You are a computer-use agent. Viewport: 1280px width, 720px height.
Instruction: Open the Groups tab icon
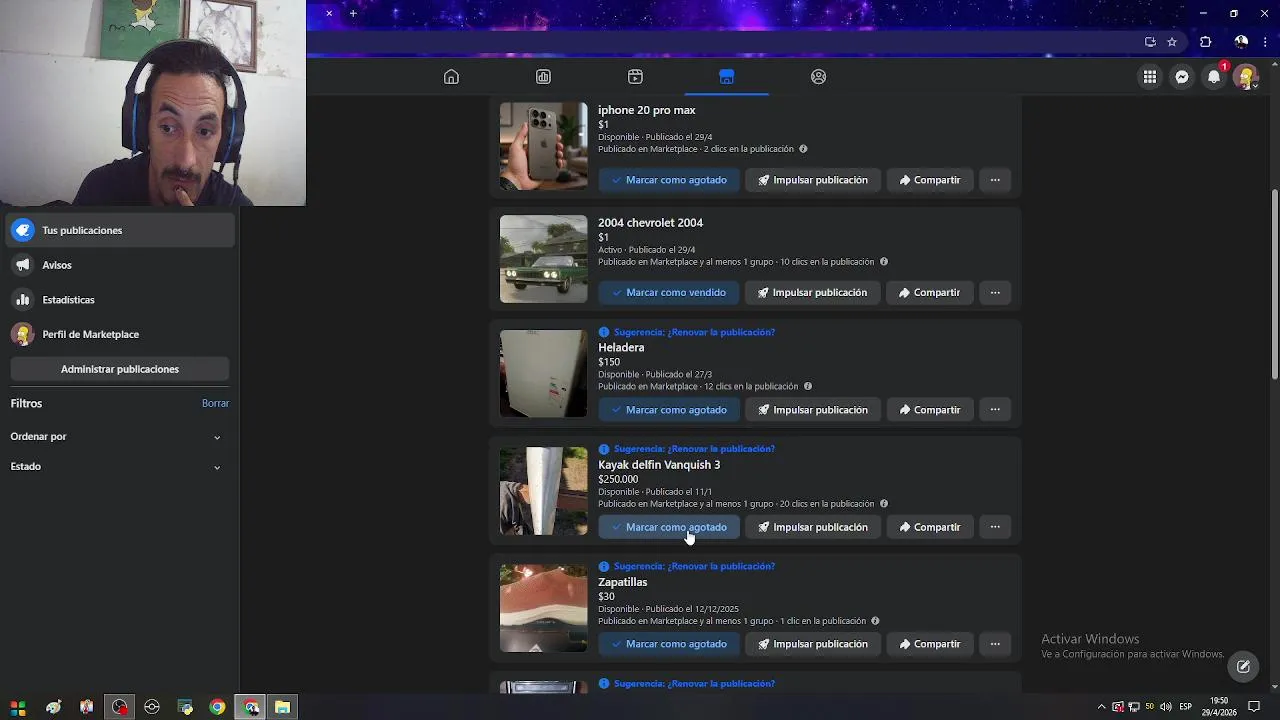tap(819, 77)
